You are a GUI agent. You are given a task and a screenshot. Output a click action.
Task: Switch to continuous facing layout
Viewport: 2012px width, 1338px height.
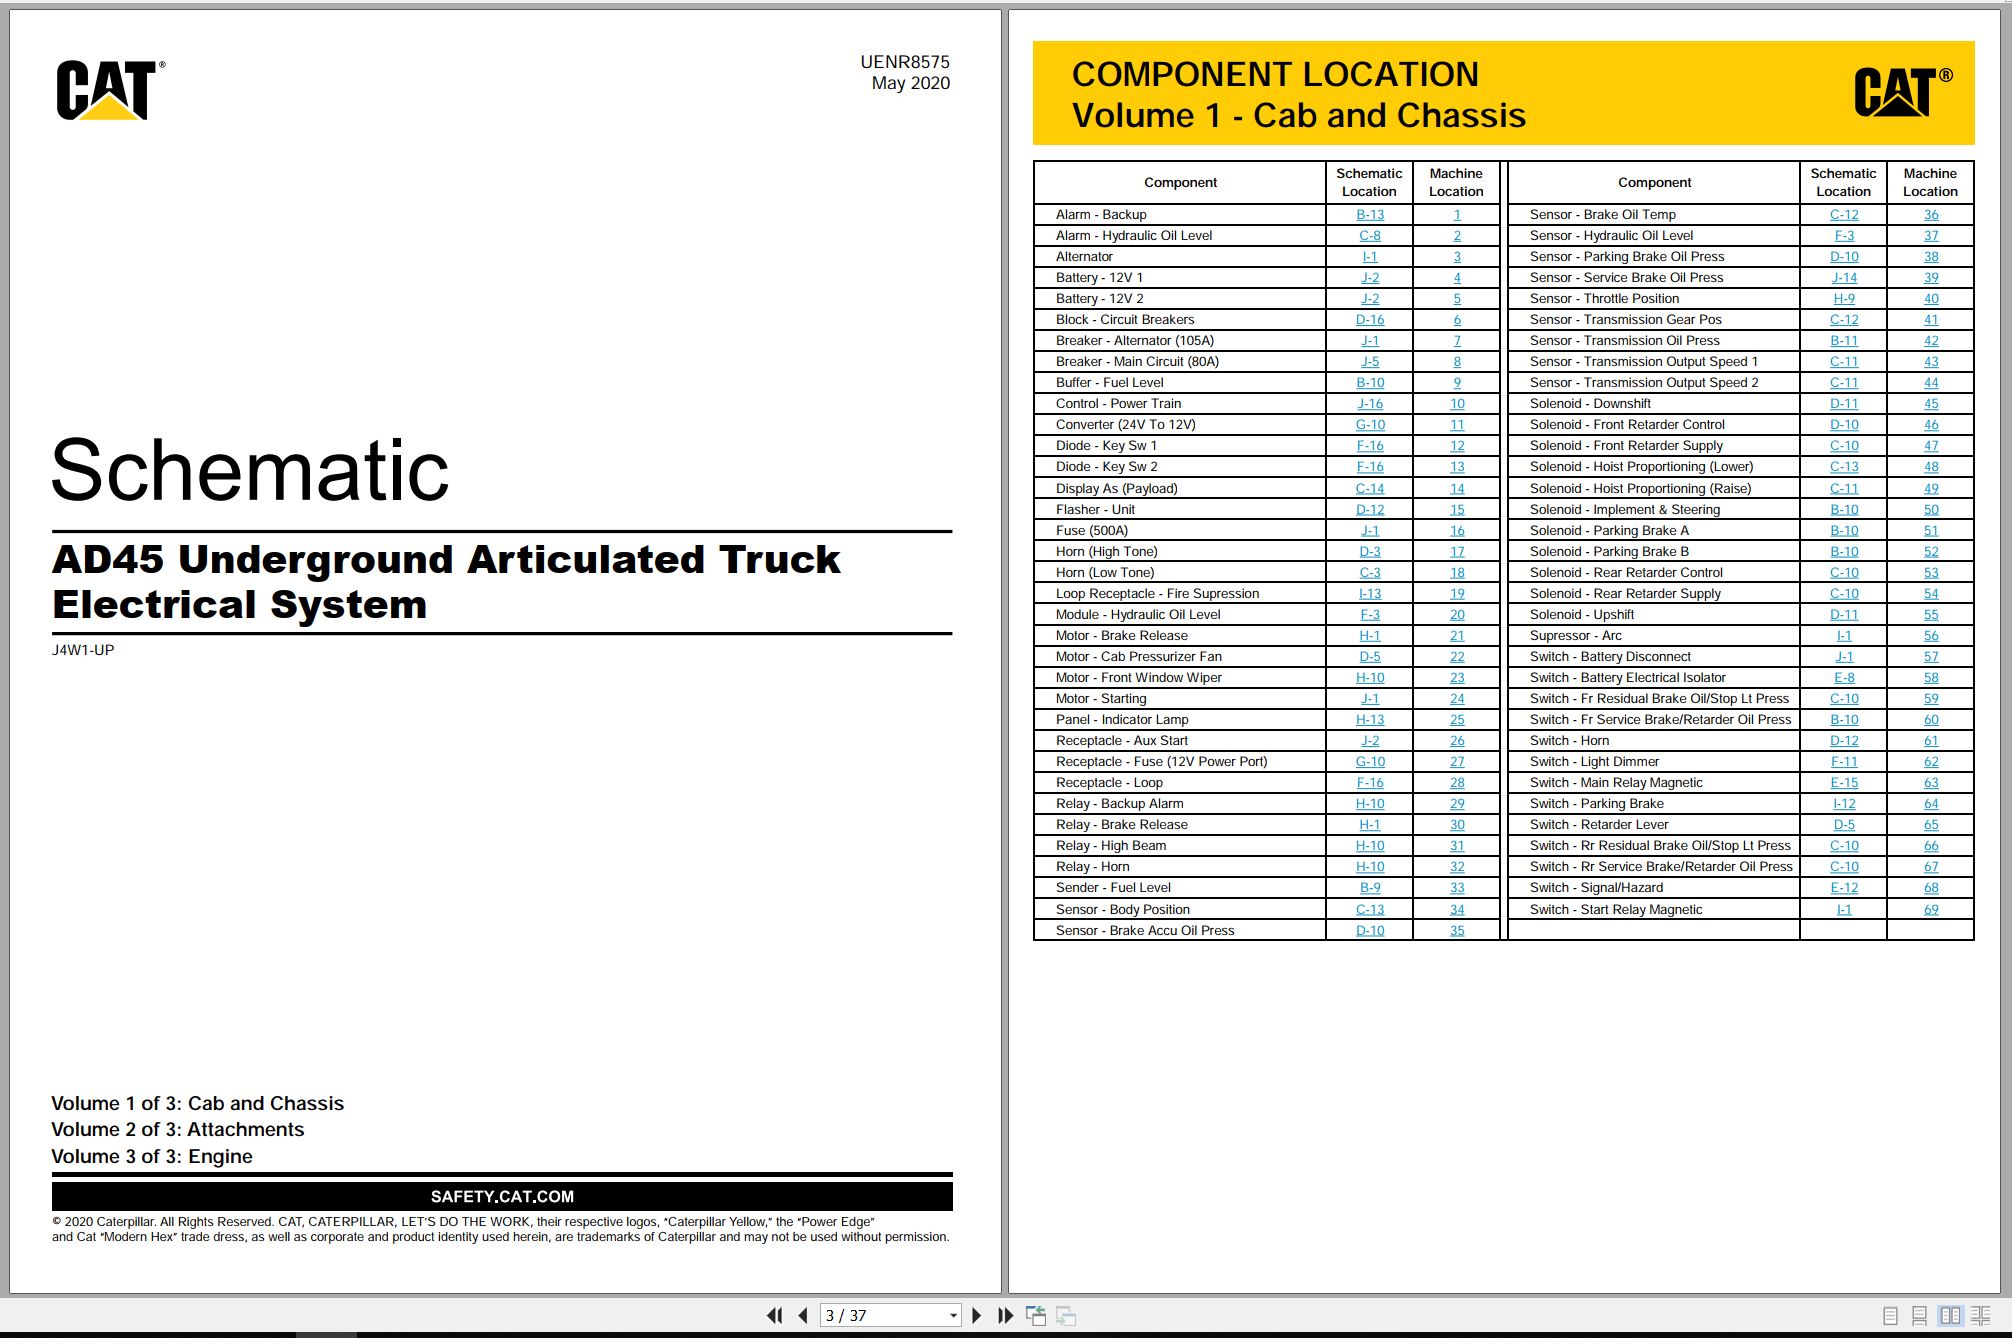(1980, 1316)
